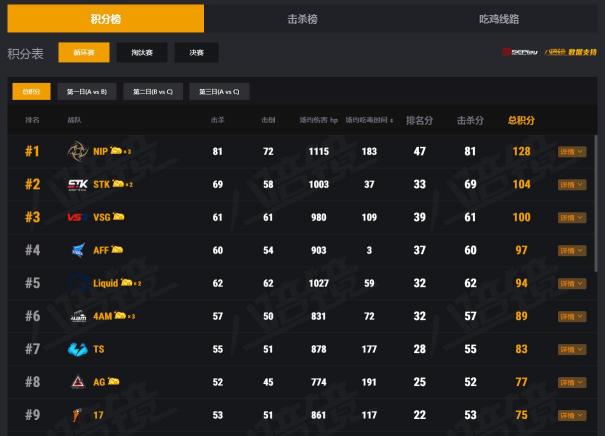The image size is (605, 436).
Task: Expand details for the AG row
Action: (572, 383)
